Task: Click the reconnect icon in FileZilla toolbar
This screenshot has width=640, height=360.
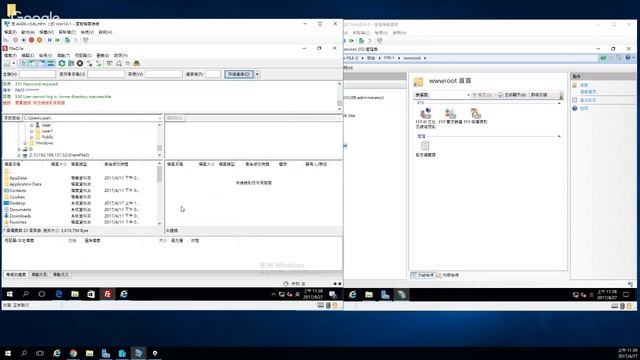Action: pyautogui.click(x=98, y=64)
